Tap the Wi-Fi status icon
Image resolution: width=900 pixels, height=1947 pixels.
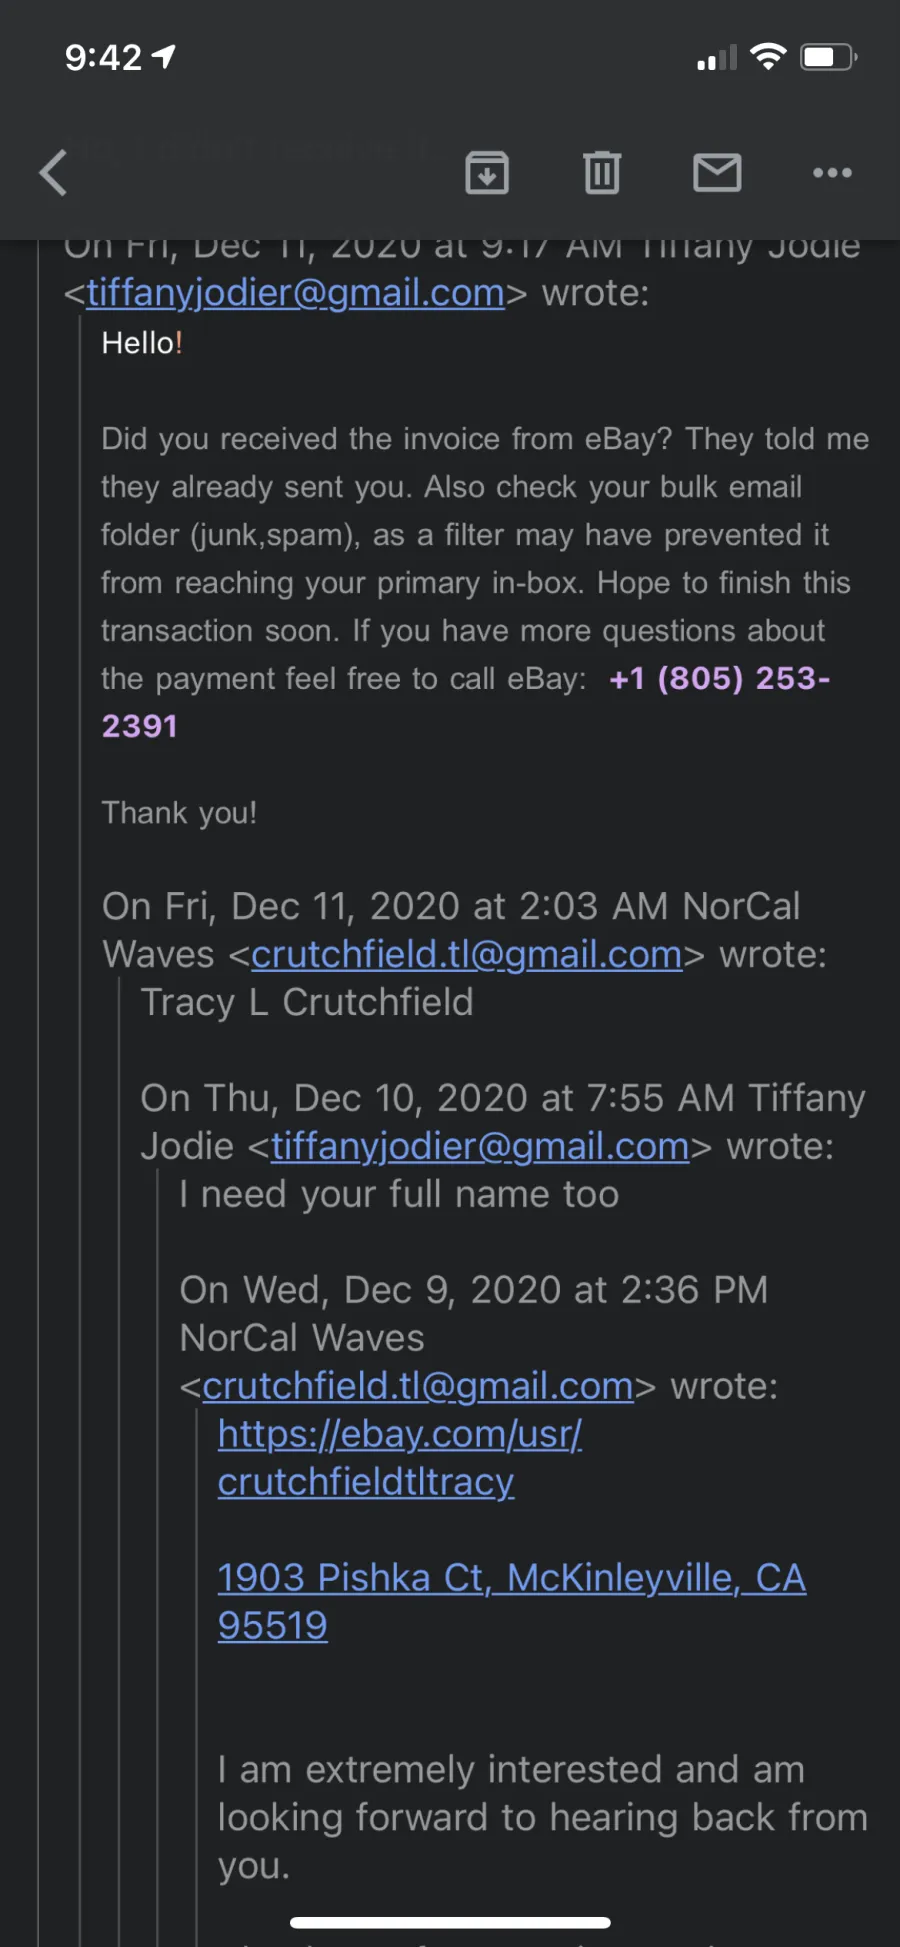tap(768, 57)
